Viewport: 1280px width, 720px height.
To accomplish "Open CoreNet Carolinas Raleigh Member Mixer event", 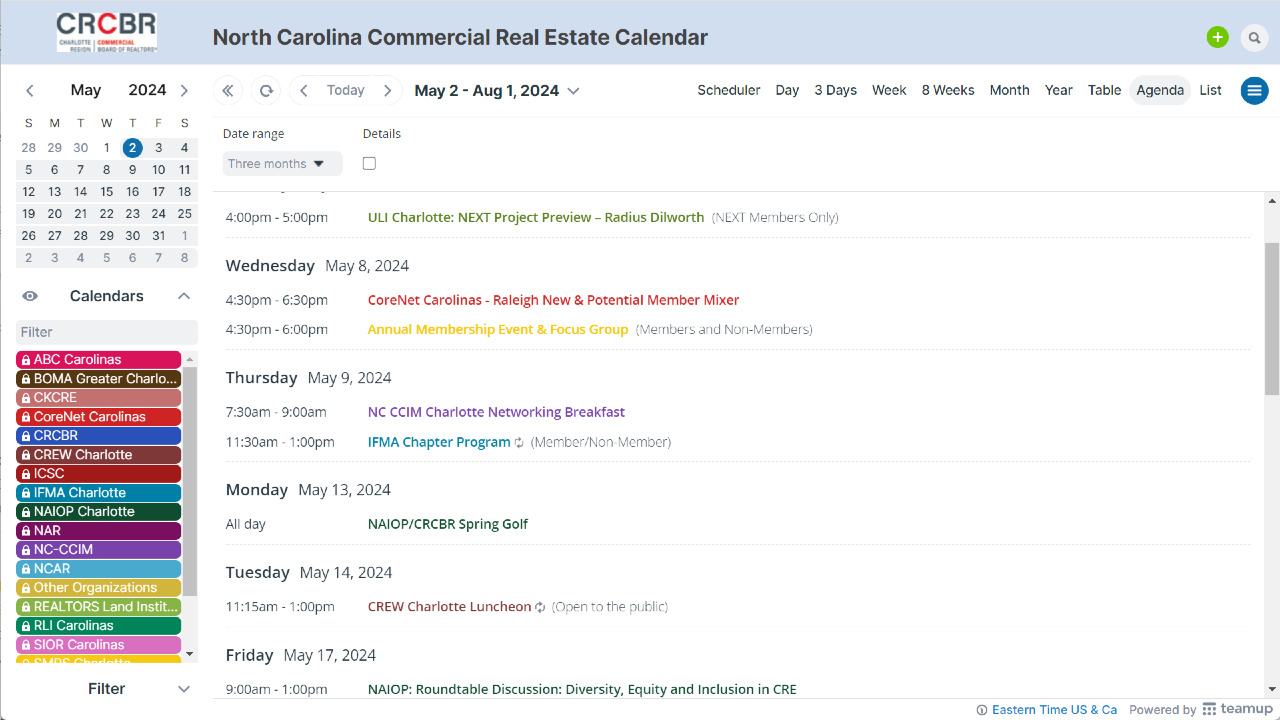I will coord(553,300).
